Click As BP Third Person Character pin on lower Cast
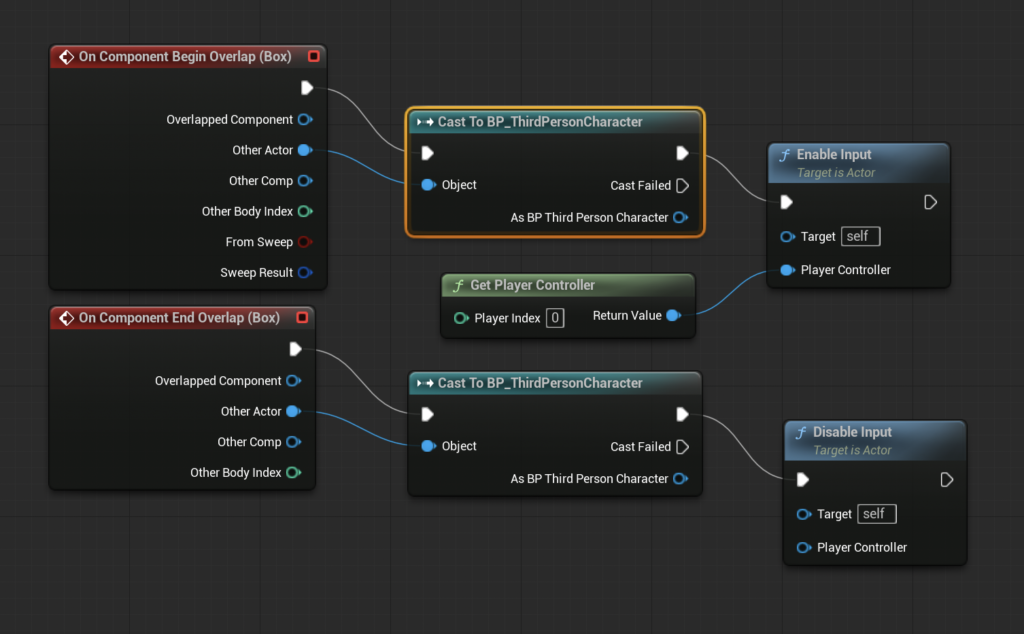The width and height of the screenshot is (1024, 634). coord(680,479)
